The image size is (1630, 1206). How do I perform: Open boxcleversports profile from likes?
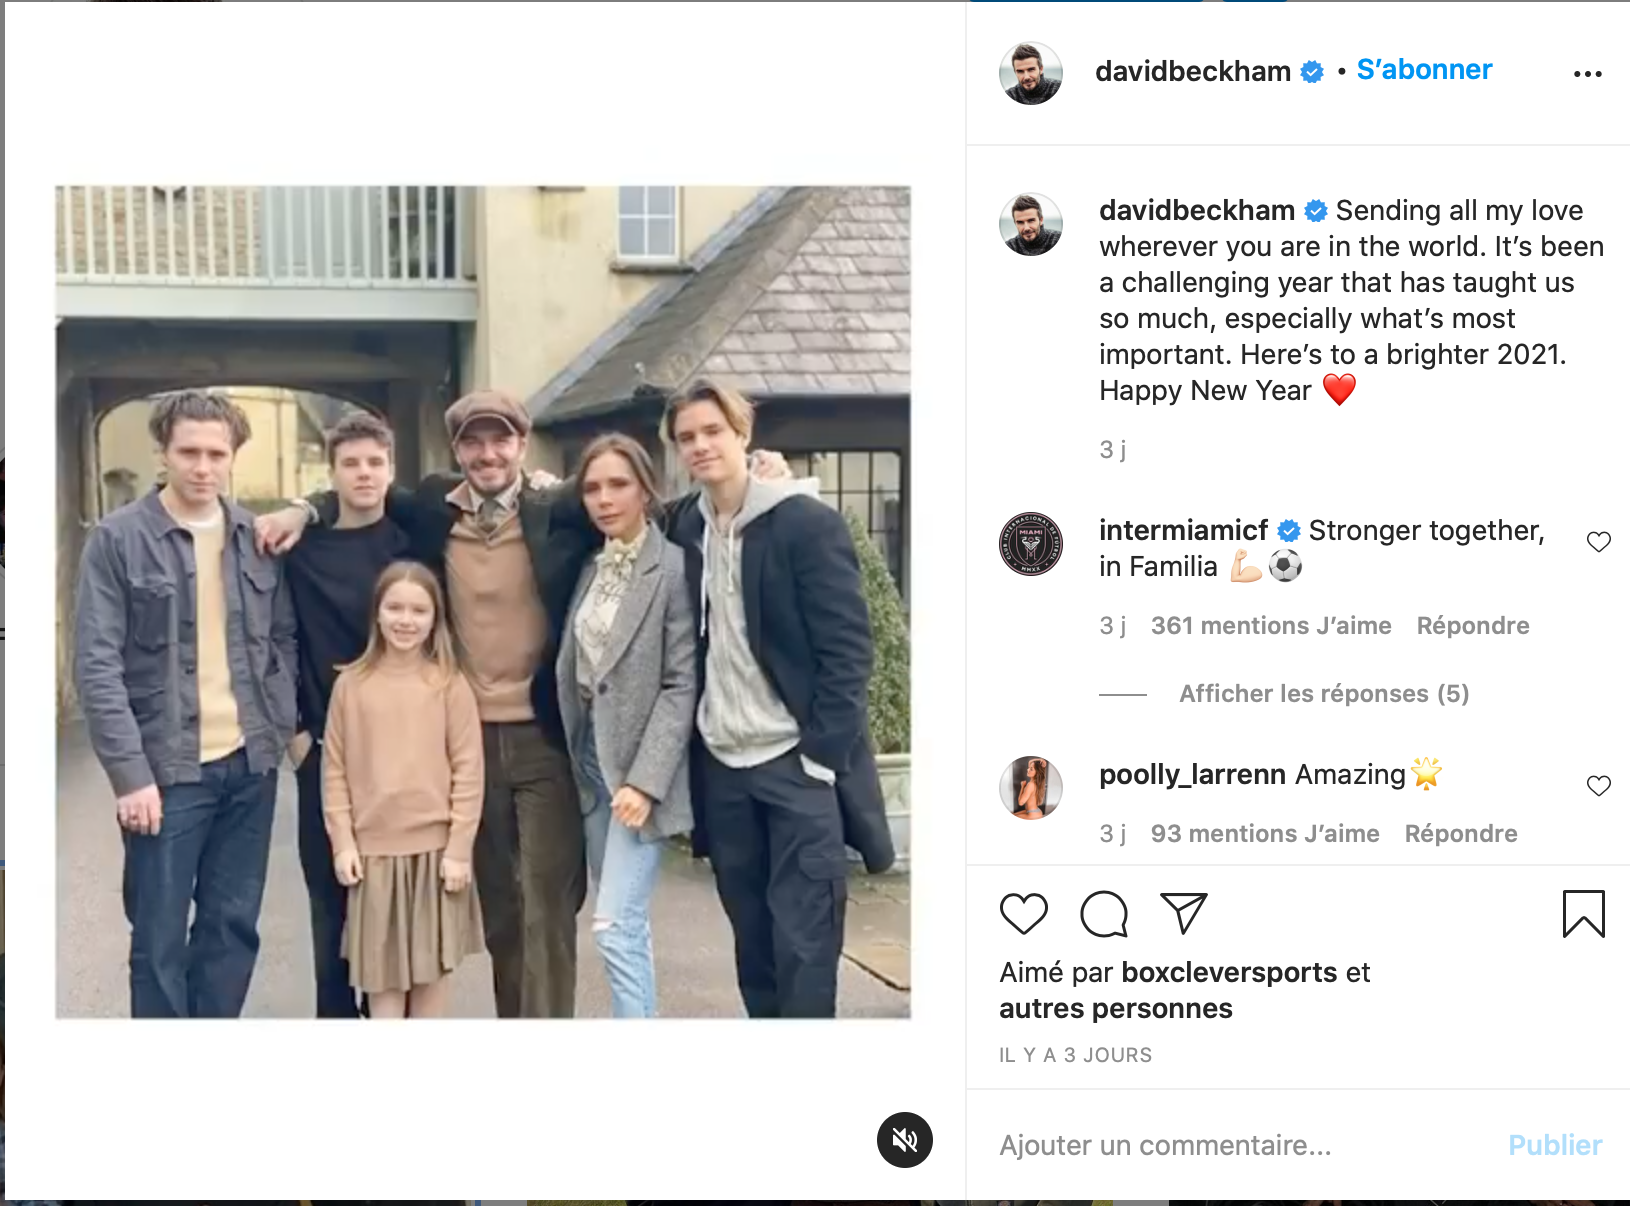[x=1229, y=973]
